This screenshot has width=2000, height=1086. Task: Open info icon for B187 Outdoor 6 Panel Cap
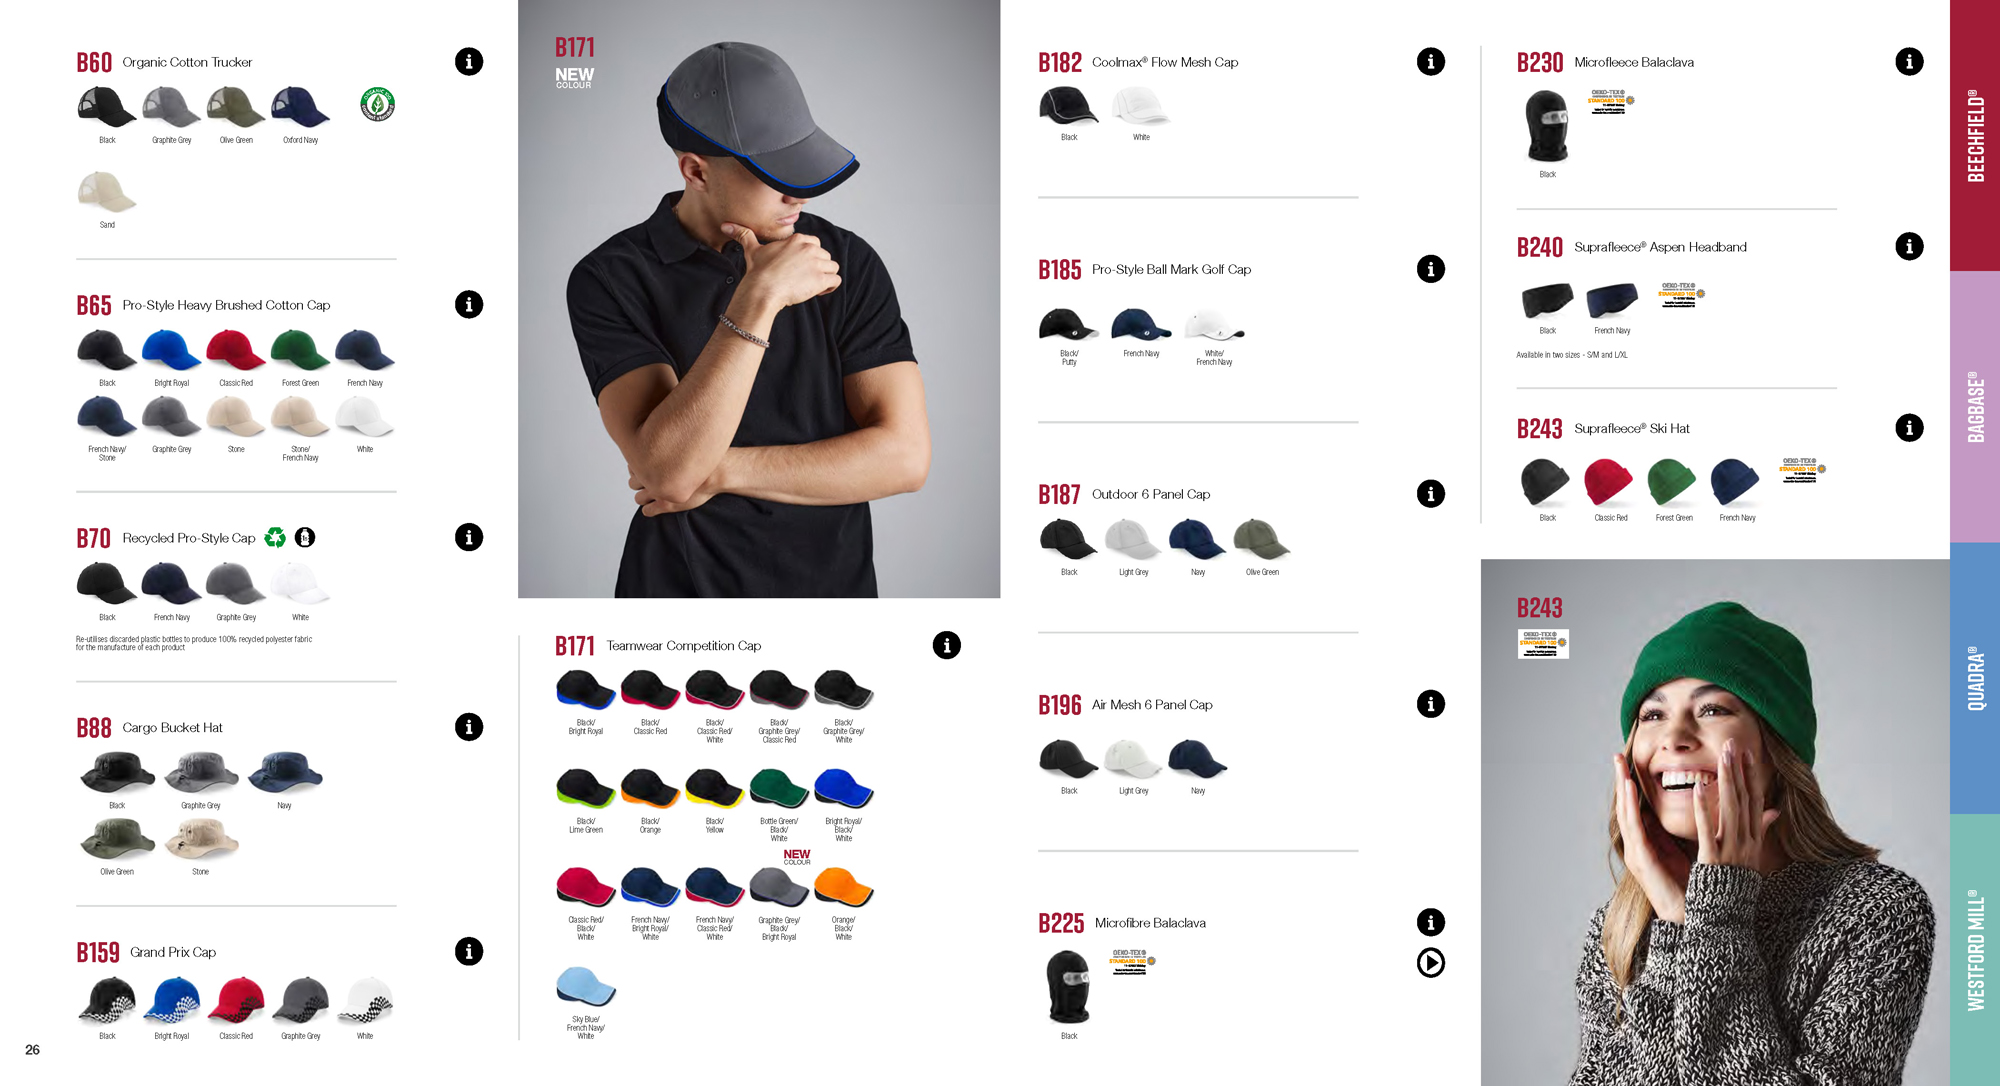point(1430,494)
